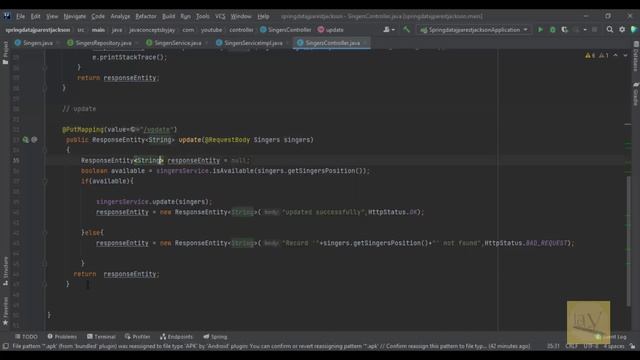Open the Run menu
The image size is (640, 360).
click(185, 16)
